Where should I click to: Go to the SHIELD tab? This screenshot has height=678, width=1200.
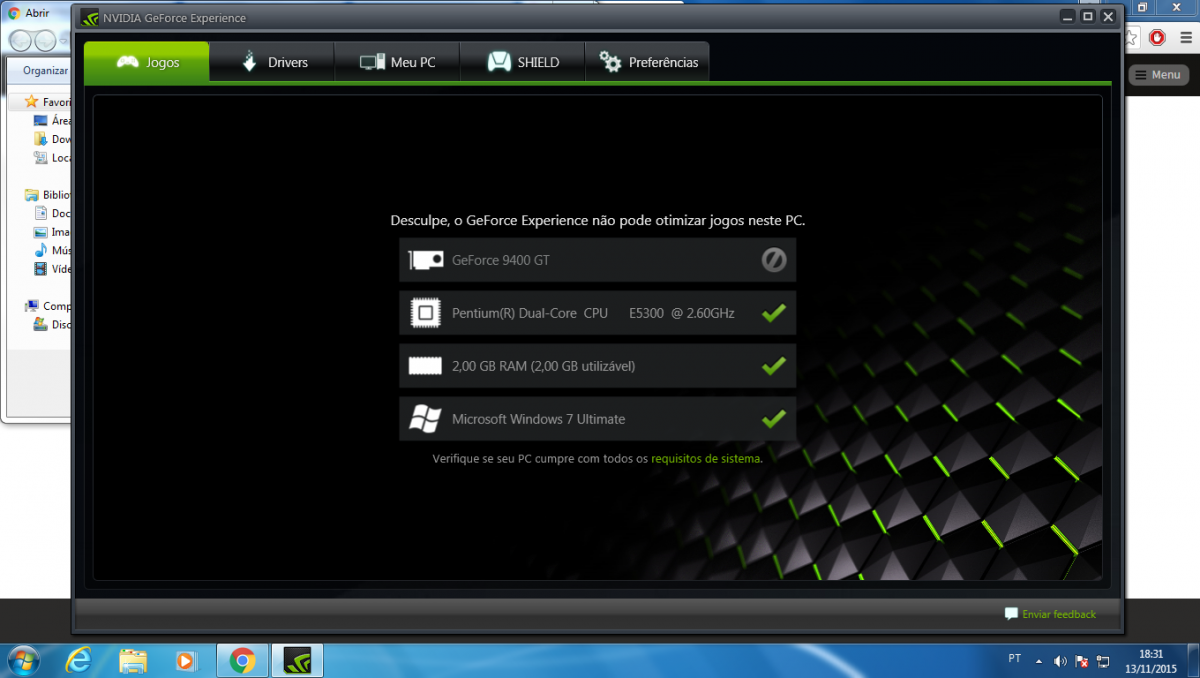point(522,62)
